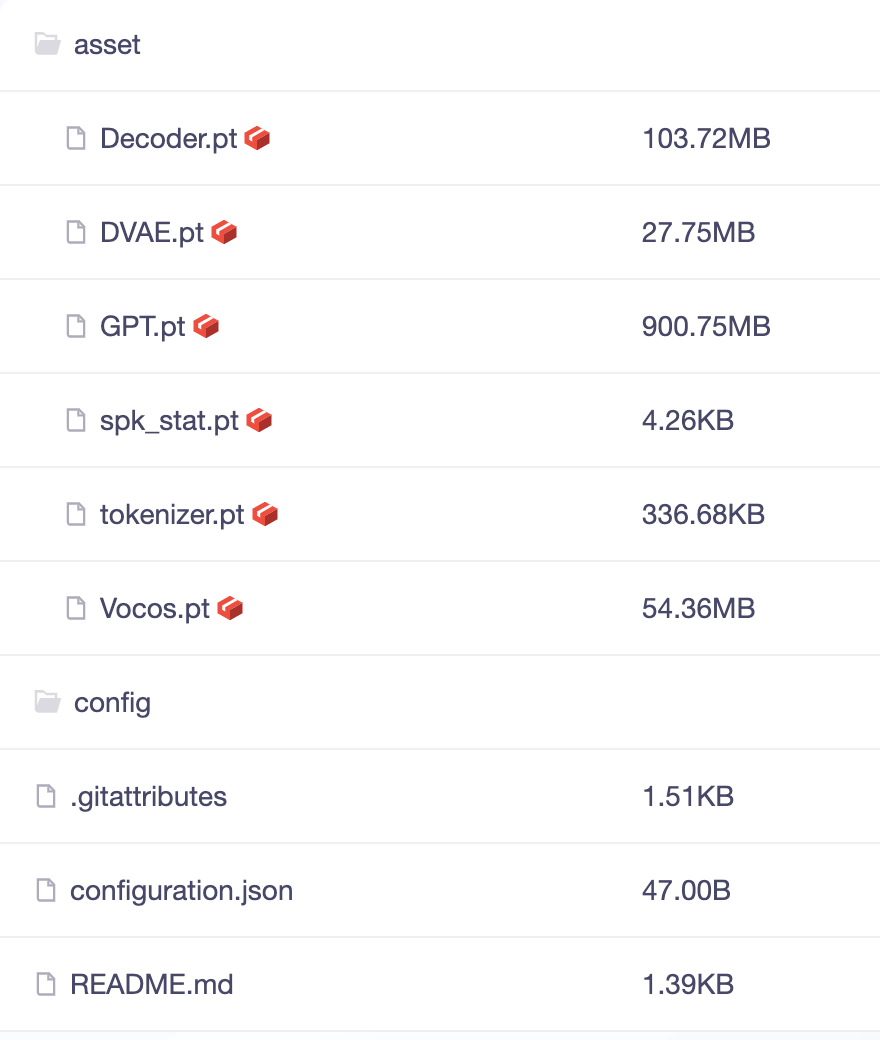Open the Decoder.pt file

point(168,139)
